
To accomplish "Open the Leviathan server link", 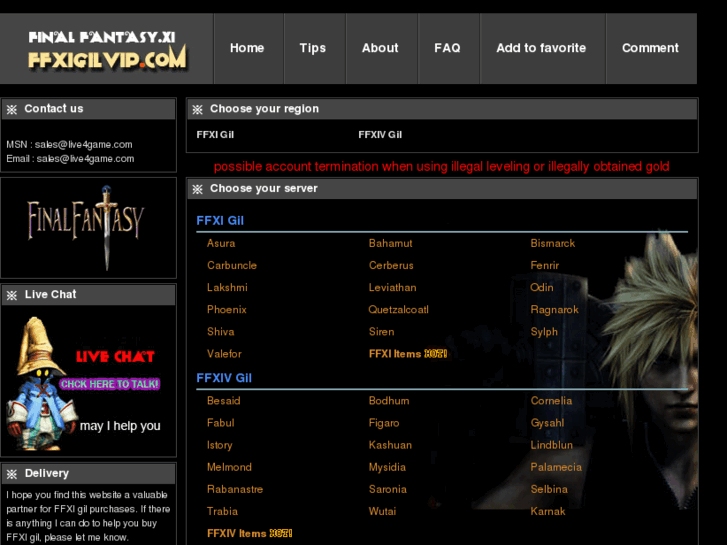I will point(393,288).
